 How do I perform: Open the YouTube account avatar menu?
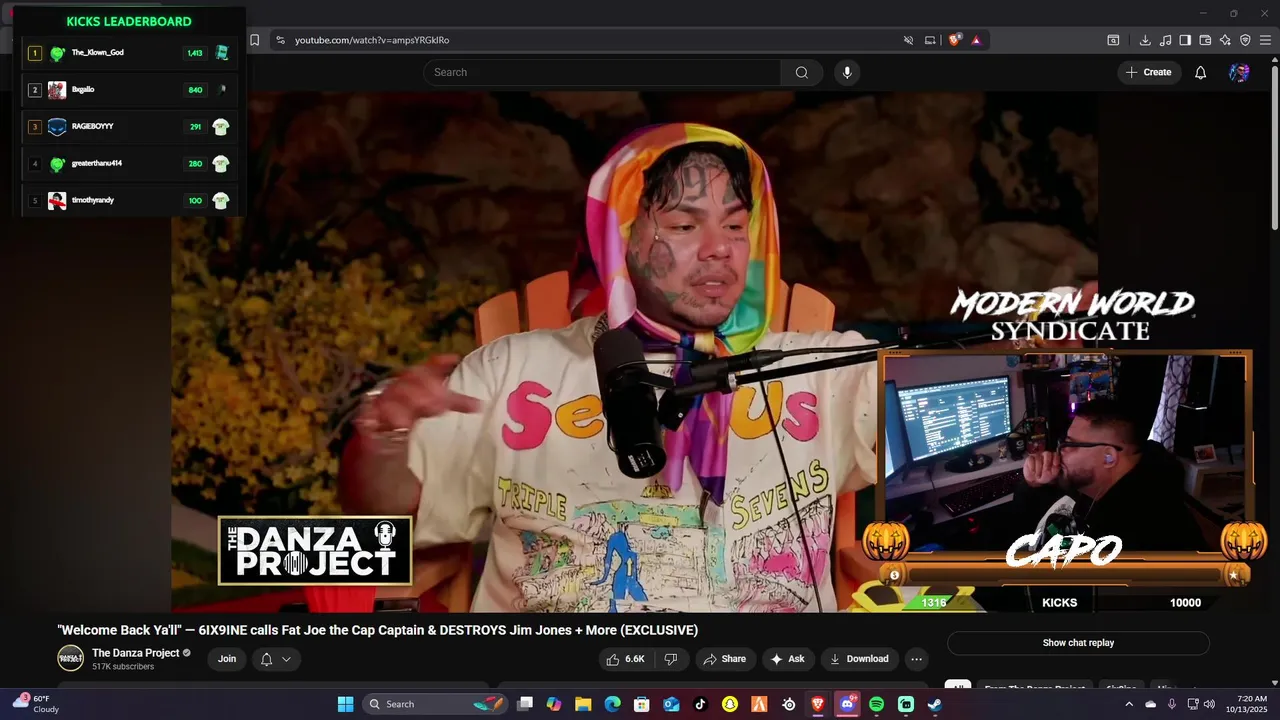click(1239, 72)
